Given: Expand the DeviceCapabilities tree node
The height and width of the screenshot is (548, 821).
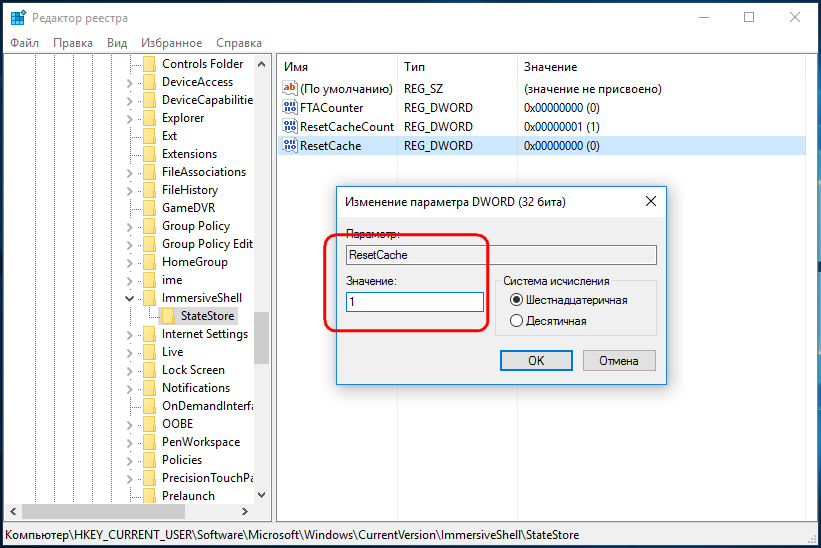Looking at the screenshot, I should tap(129, 100).
